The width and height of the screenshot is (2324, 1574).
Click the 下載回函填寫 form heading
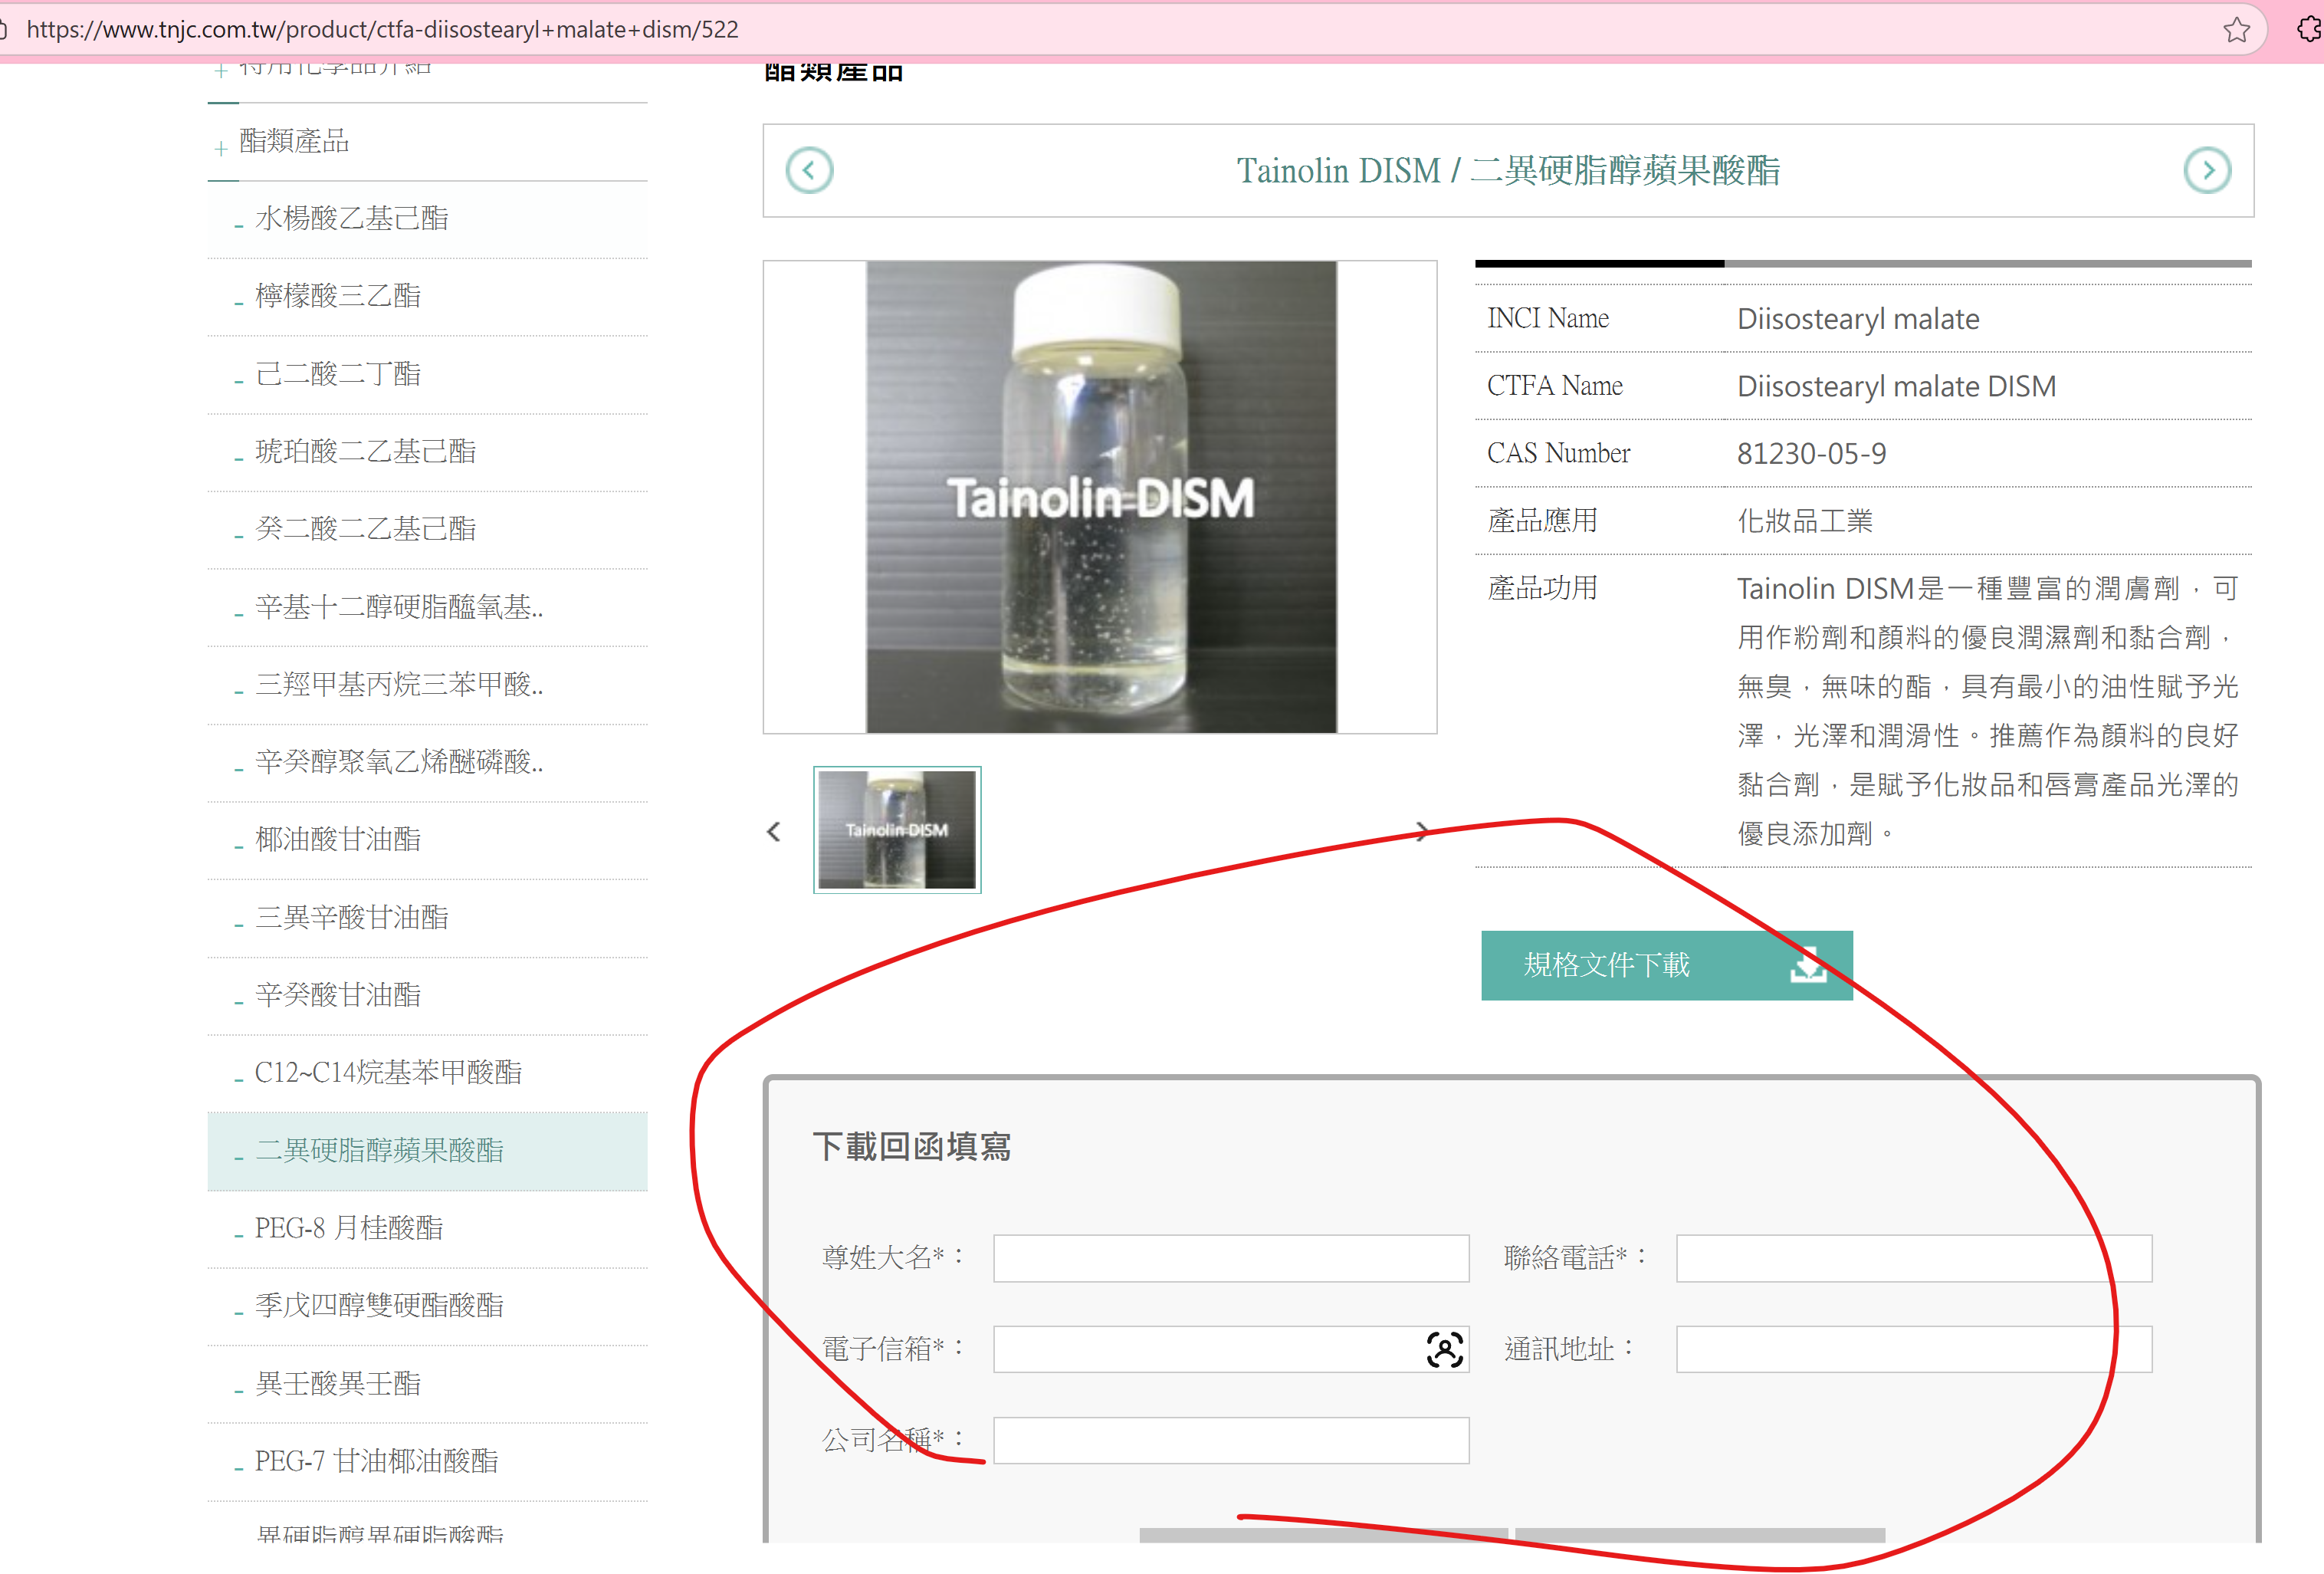pos(912,1146)
